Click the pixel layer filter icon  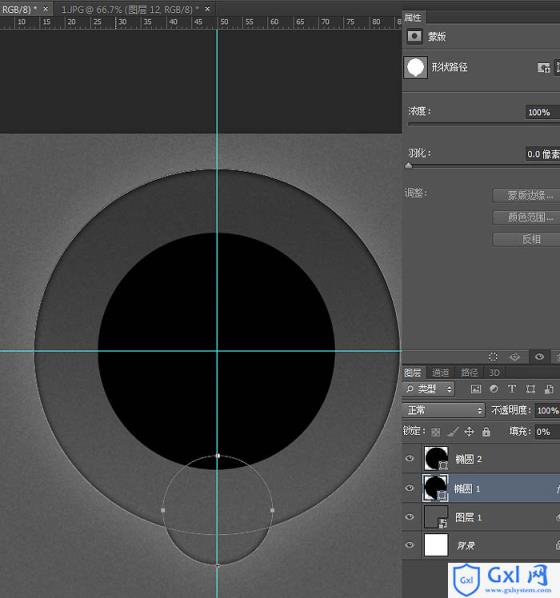click(476, 389)
